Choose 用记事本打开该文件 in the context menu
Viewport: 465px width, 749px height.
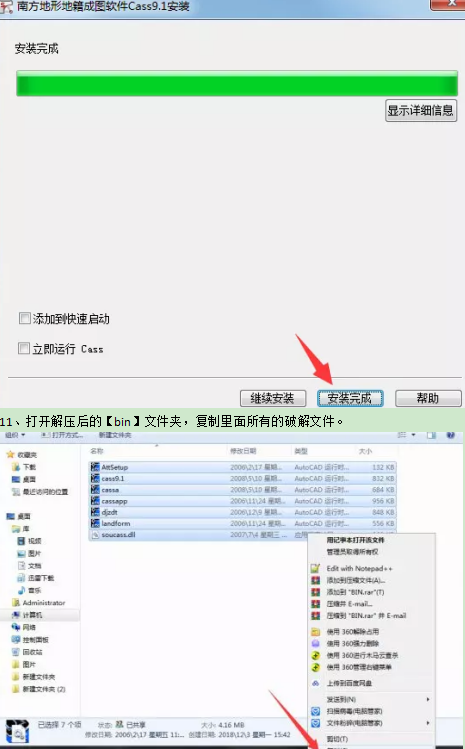(x=355, y=540)
